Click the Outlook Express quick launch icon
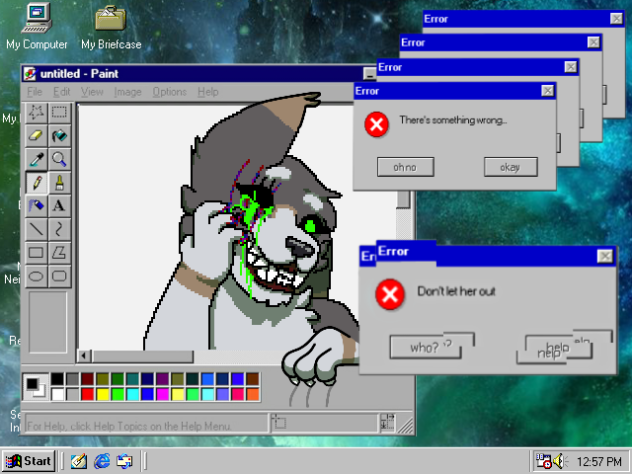Screen dimensions: 632x474 [x=125, y=461]
